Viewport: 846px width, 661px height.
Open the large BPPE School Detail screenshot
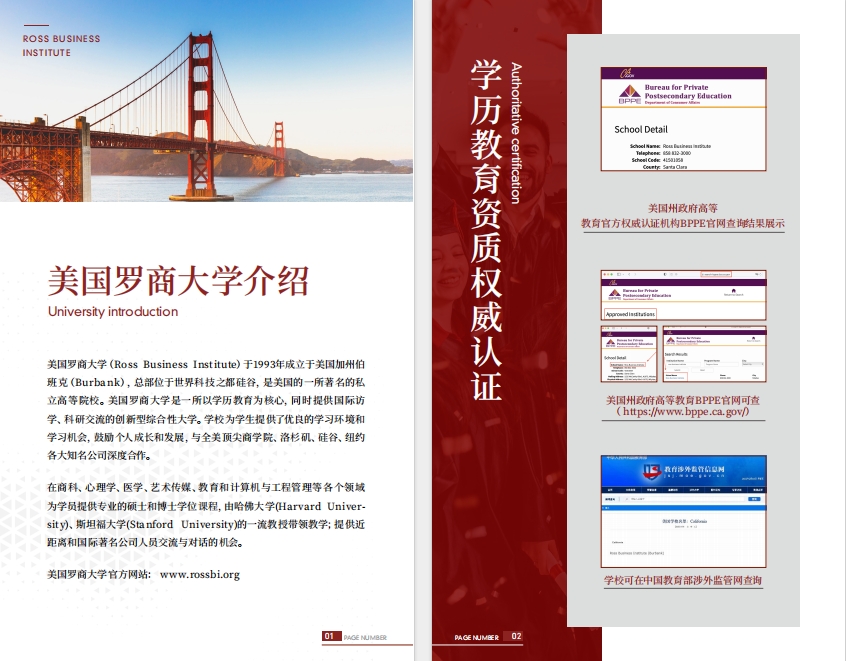[x=684, y=119]
